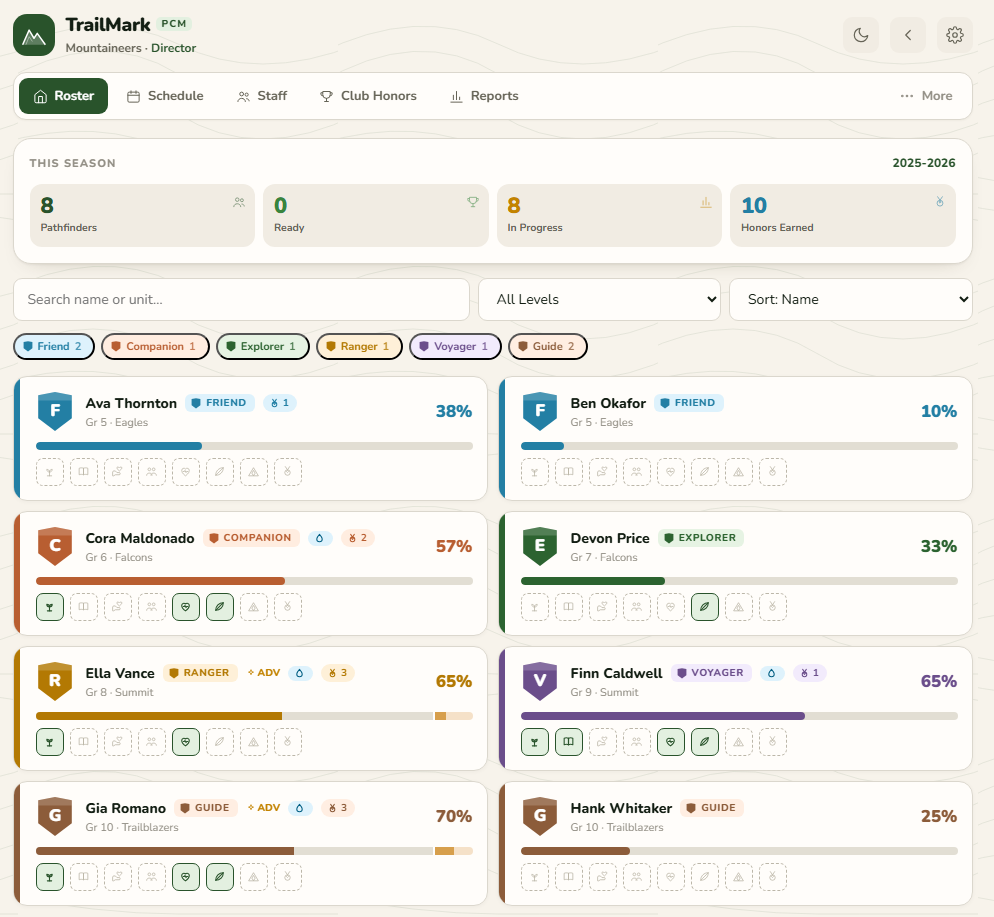The height and width of the screenshot is (917, 994).
Task: Click the 2025-2026 season label
Action: coord(924,163)
